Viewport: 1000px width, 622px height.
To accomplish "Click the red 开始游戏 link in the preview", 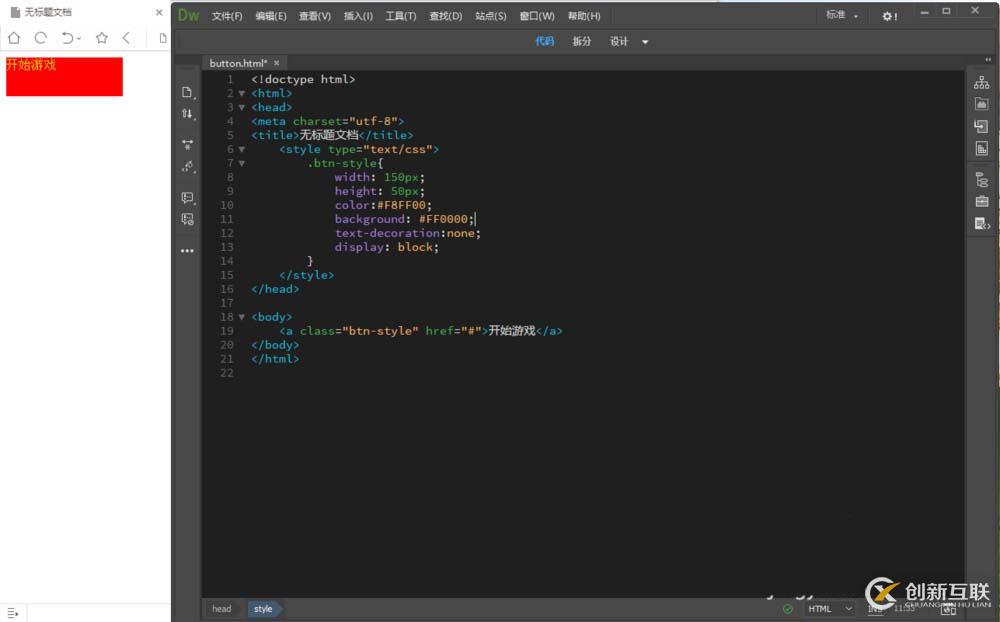I will [30, 65].
